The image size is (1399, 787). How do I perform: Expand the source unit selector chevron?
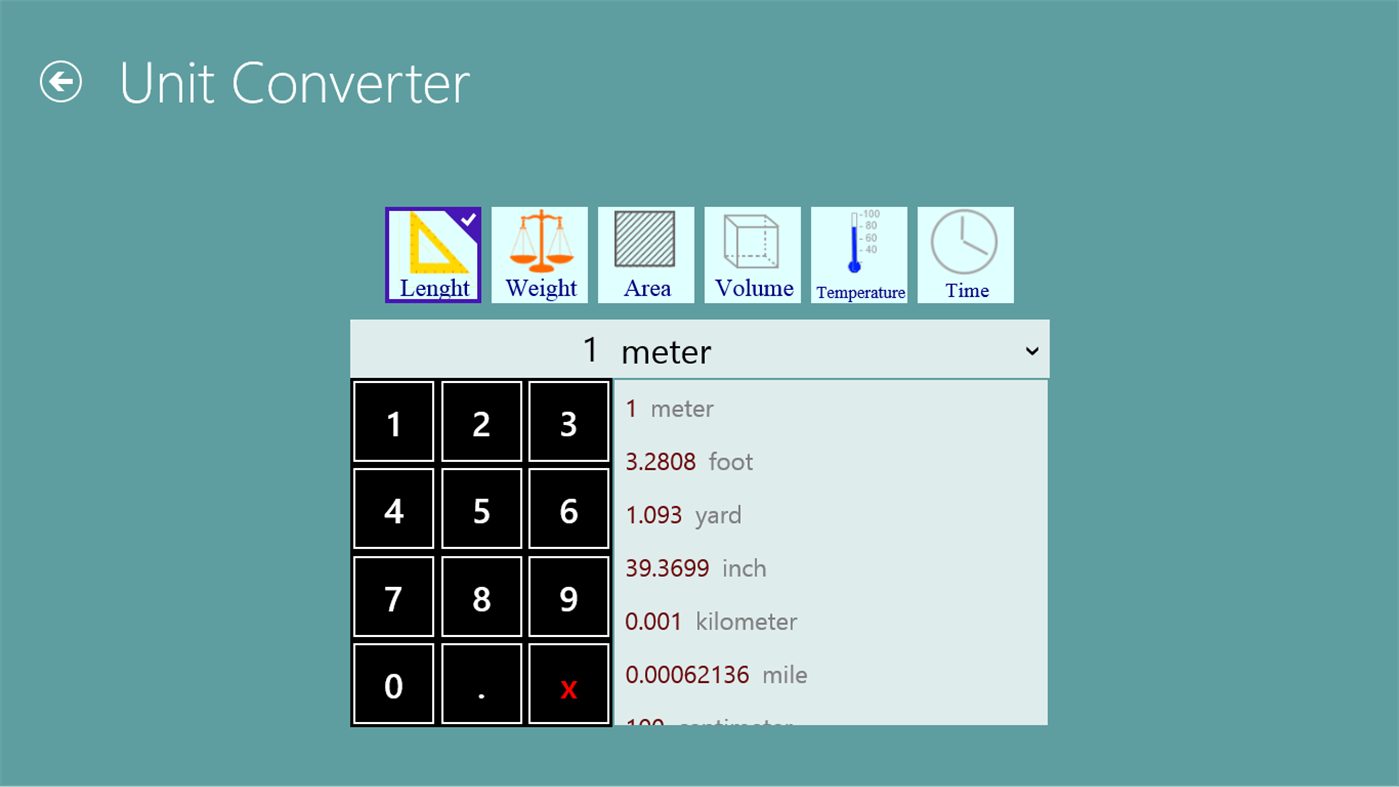pos(1032,351)
